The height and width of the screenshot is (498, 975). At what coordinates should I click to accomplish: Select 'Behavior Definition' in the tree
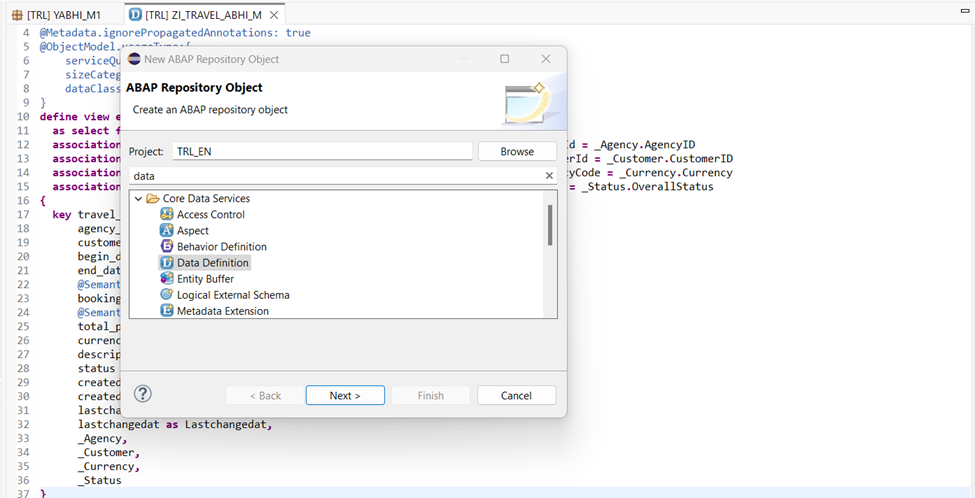pyautogui.click(x=222, y=247)
